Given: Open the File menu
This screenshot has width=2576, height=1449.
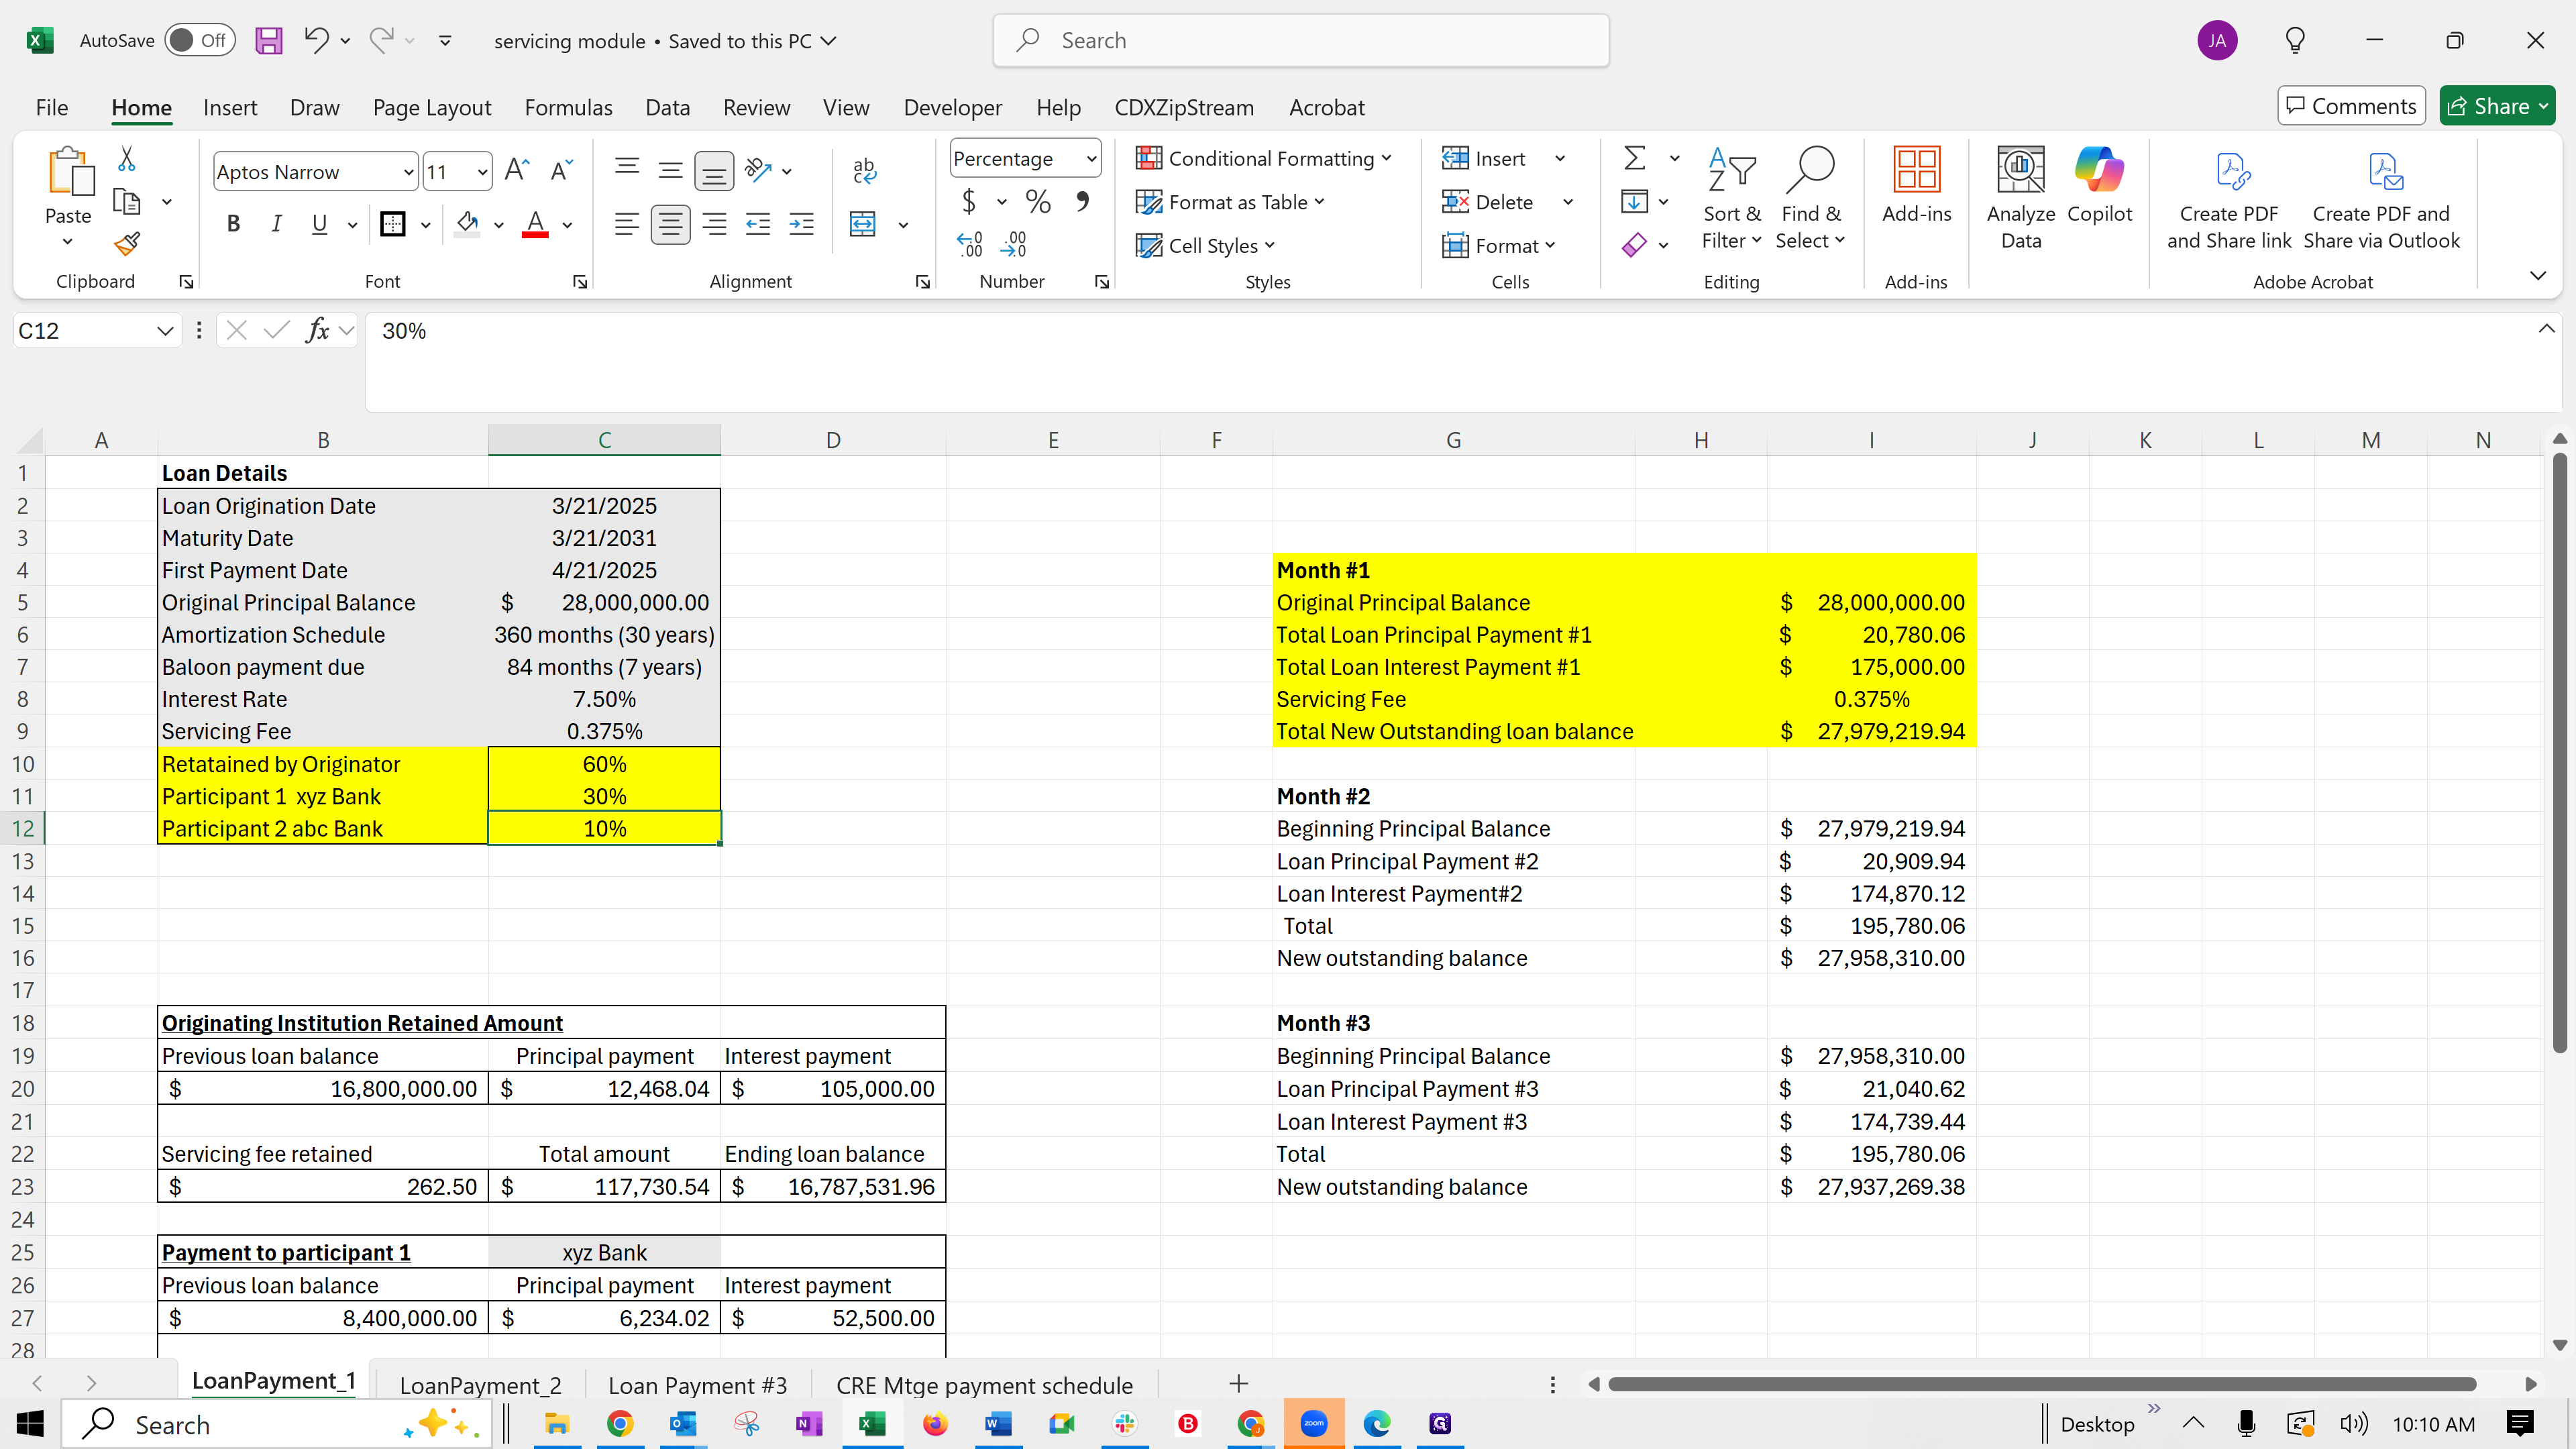Looking at the screenshot, I should coord(51,107).
